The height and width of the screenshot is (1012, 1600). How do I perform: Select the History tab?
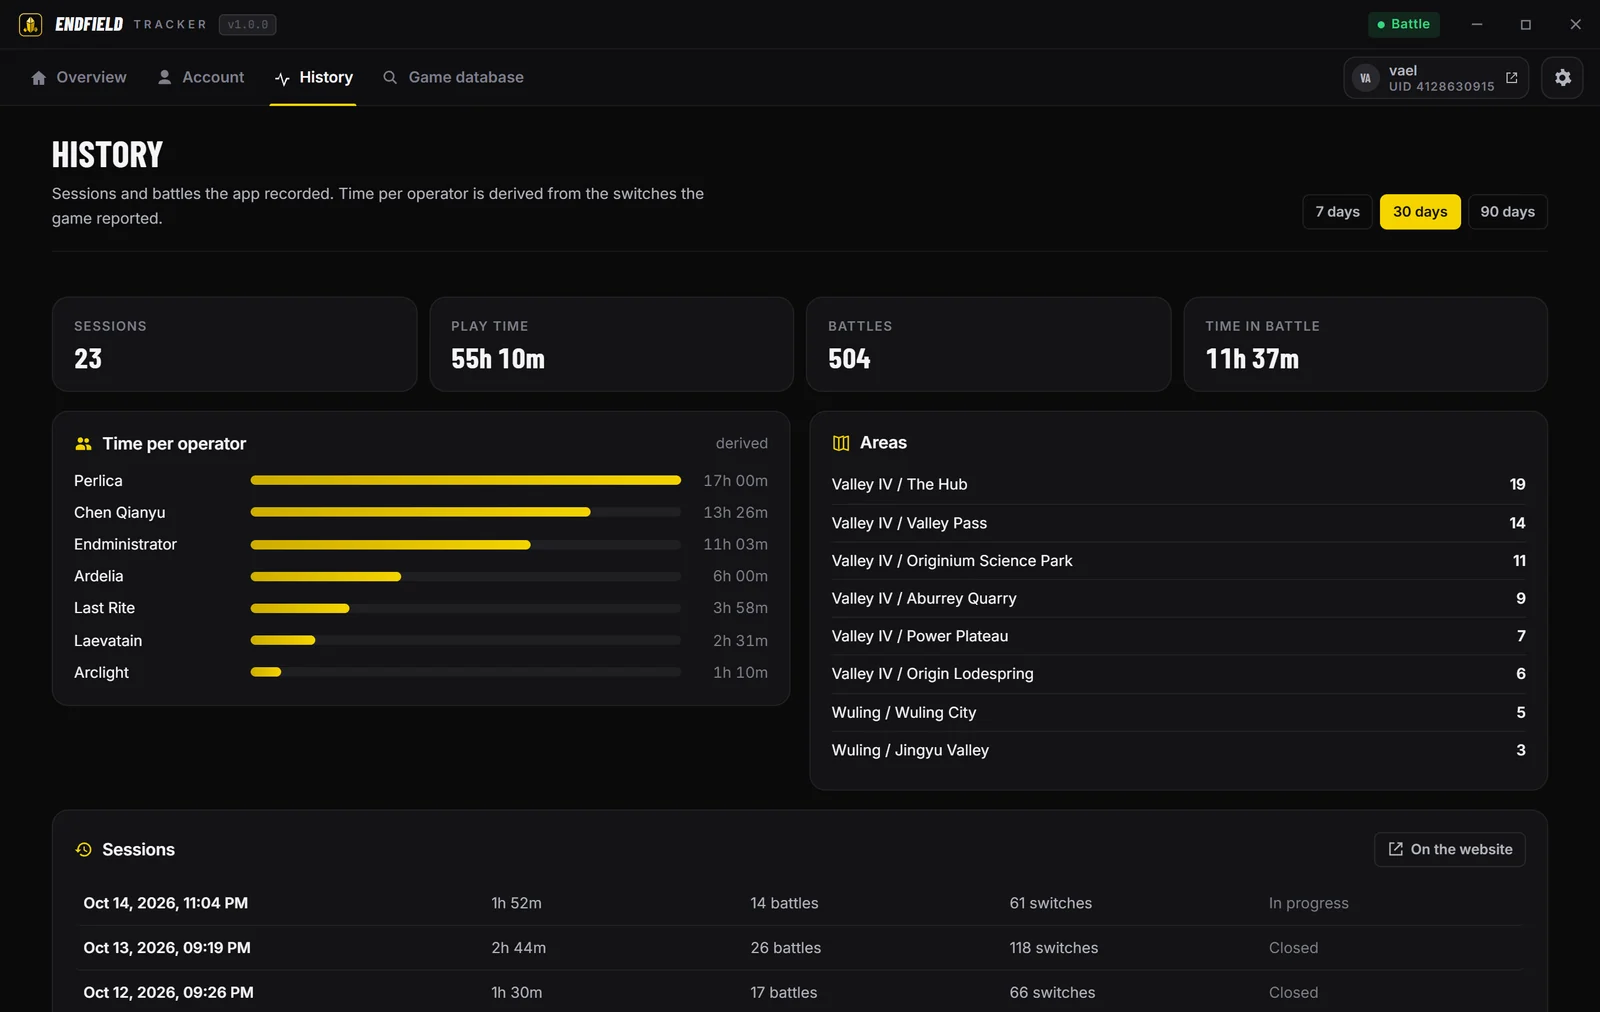(x=313, y=78)
